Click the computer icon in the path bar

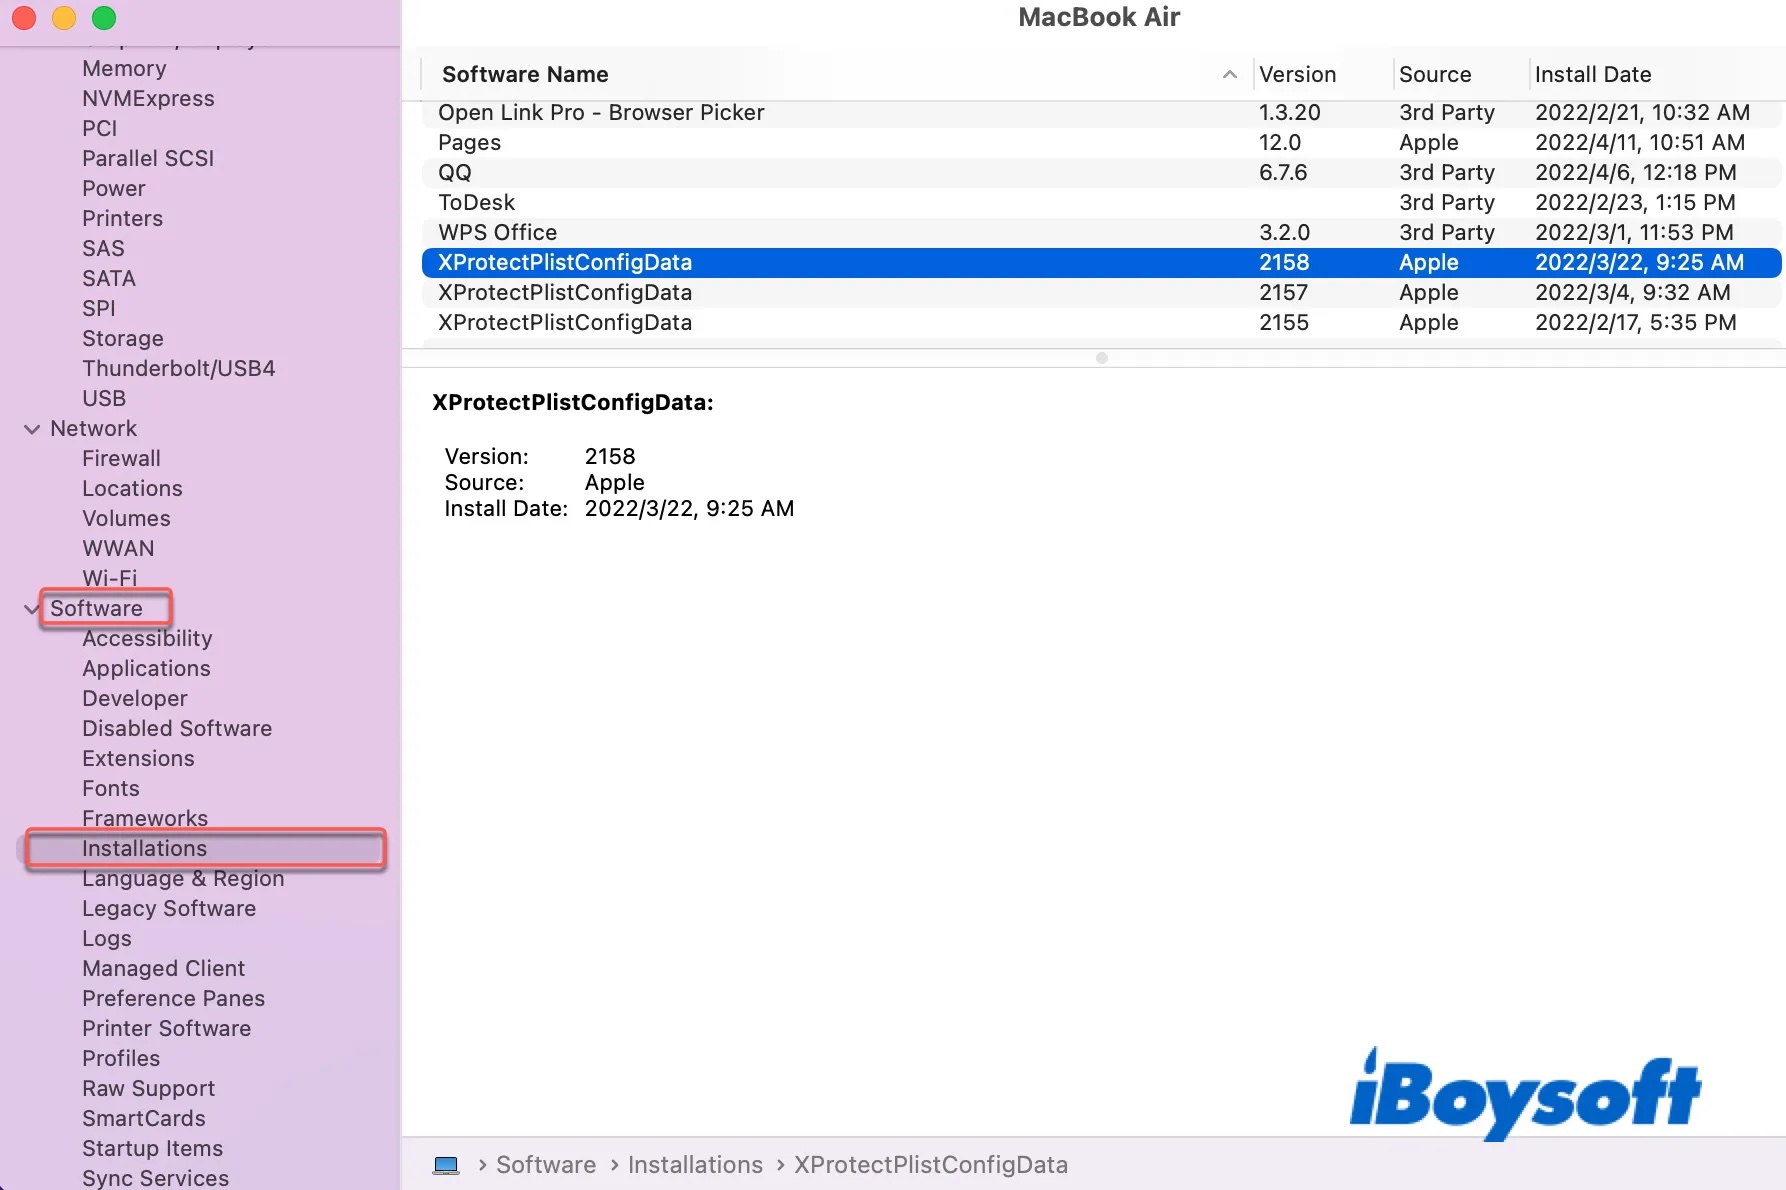point(446,1165)
